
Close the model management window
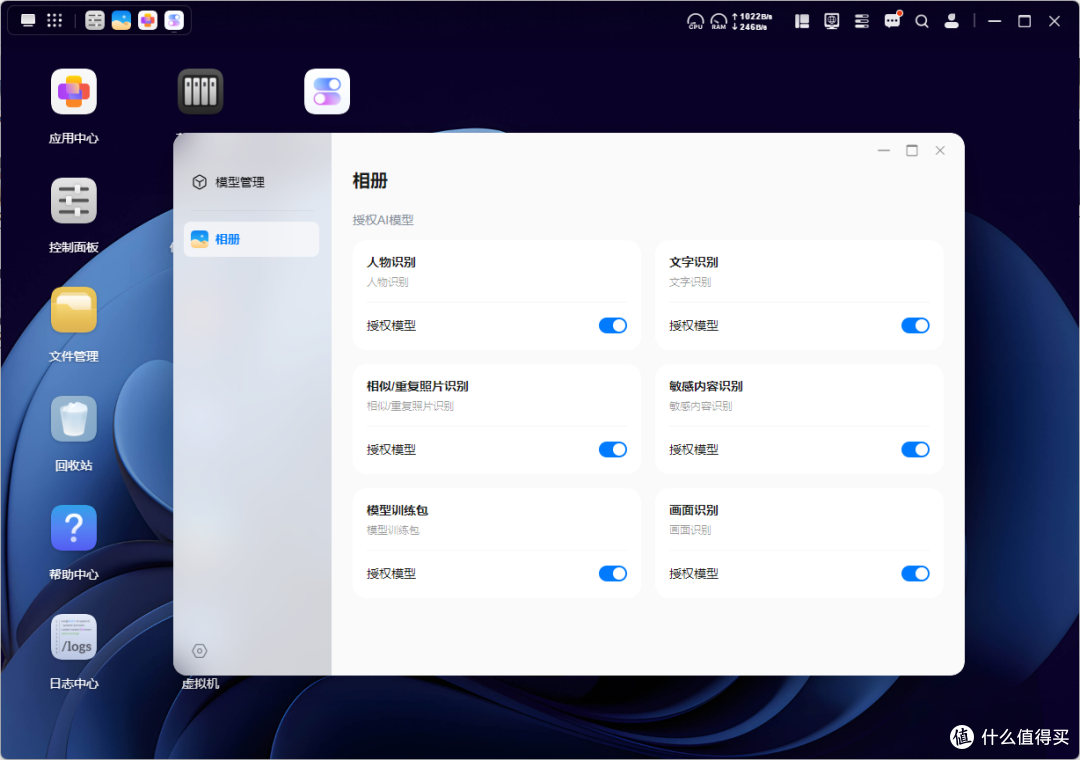pos(940,150)
